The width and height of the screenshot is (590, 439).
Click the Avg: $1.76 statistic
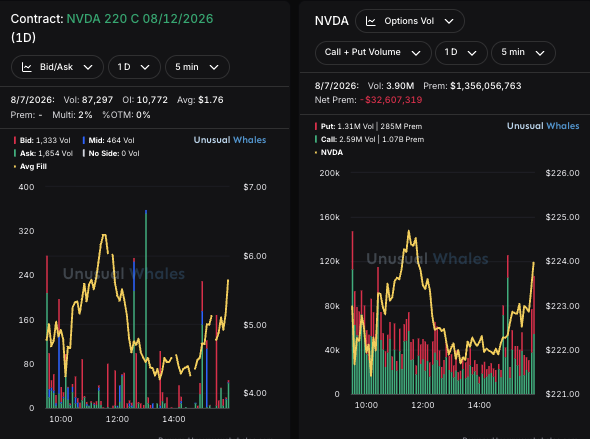click(200, 100)
